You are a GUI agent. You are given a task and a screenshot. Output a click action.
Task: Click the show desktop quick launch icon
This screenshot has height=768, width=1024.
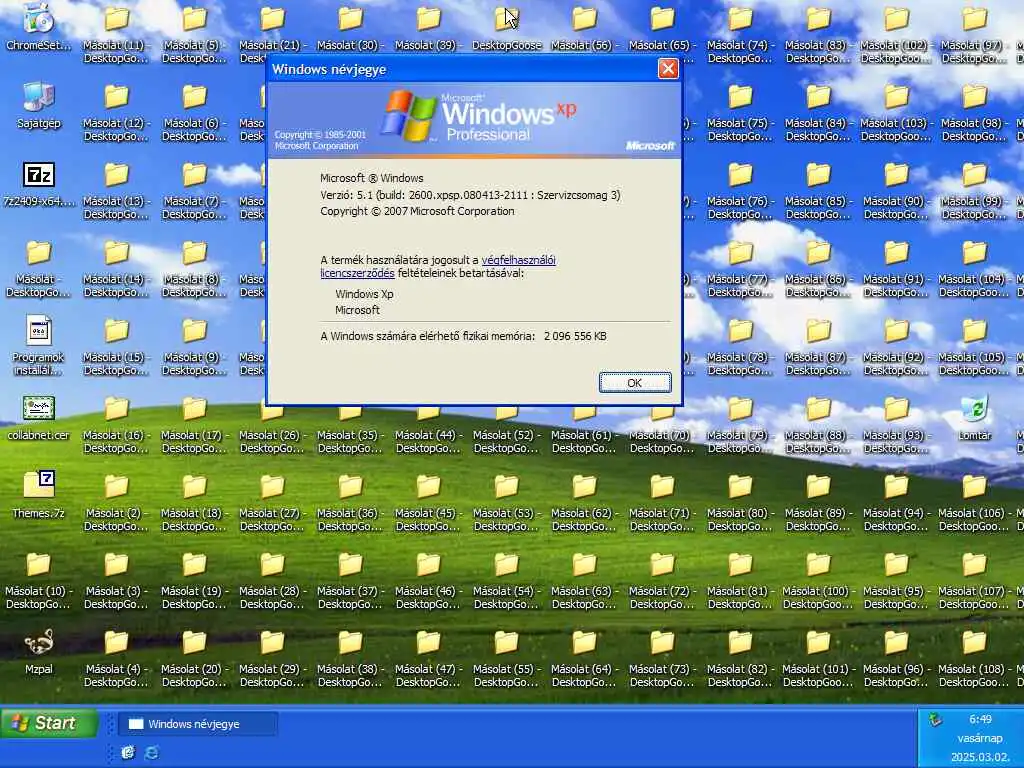point(128,752)
